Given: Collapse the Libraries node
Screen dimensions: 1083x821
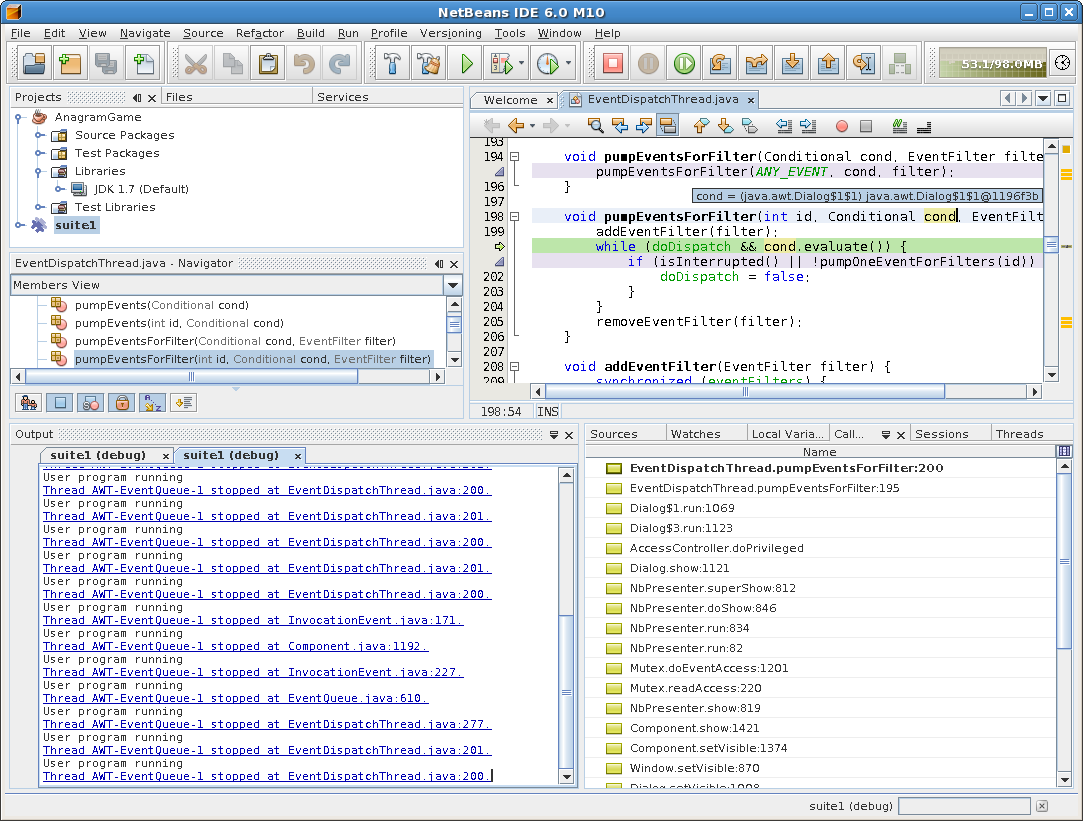Looking at the screenshot, I should 39,171.
